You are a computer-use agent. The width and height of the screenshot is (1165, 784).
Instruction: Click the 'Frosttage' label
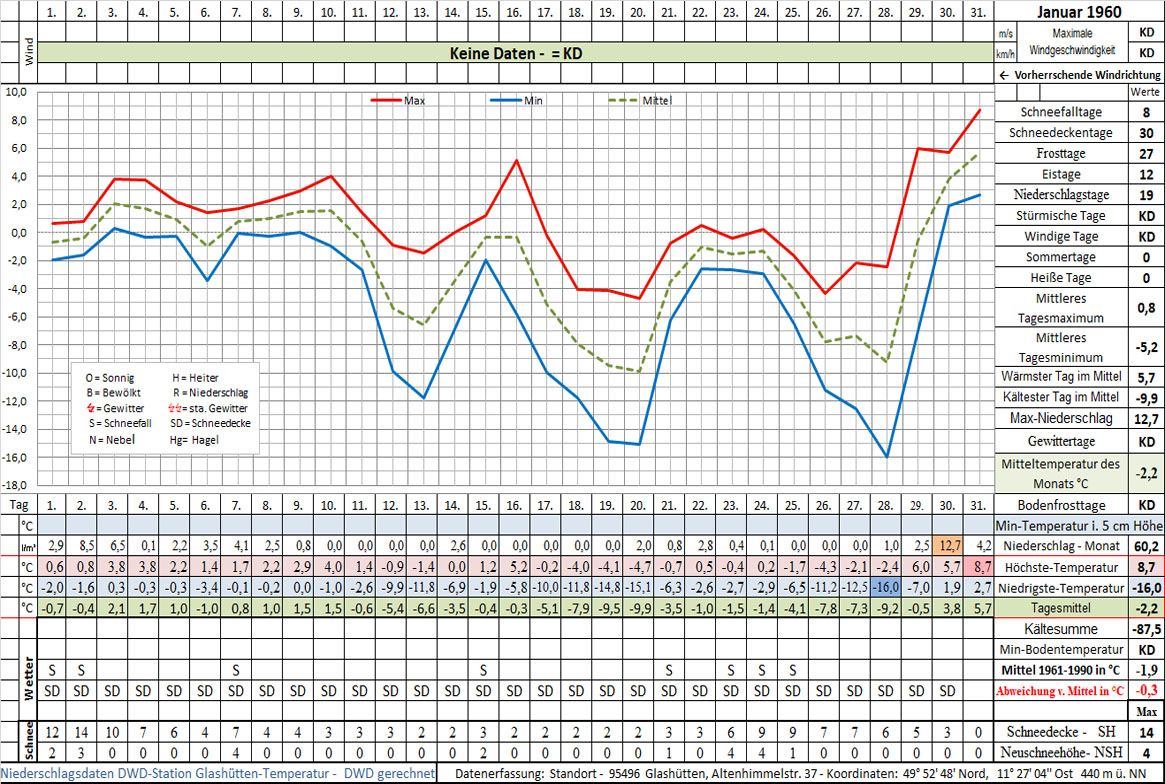1061,154
